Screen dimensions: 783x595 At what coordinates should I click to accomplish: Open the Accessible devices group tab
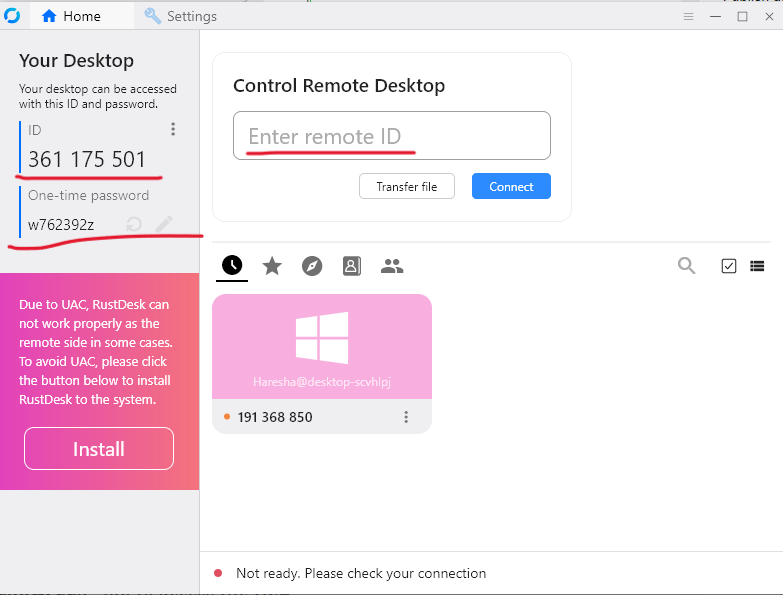point(392,266)
